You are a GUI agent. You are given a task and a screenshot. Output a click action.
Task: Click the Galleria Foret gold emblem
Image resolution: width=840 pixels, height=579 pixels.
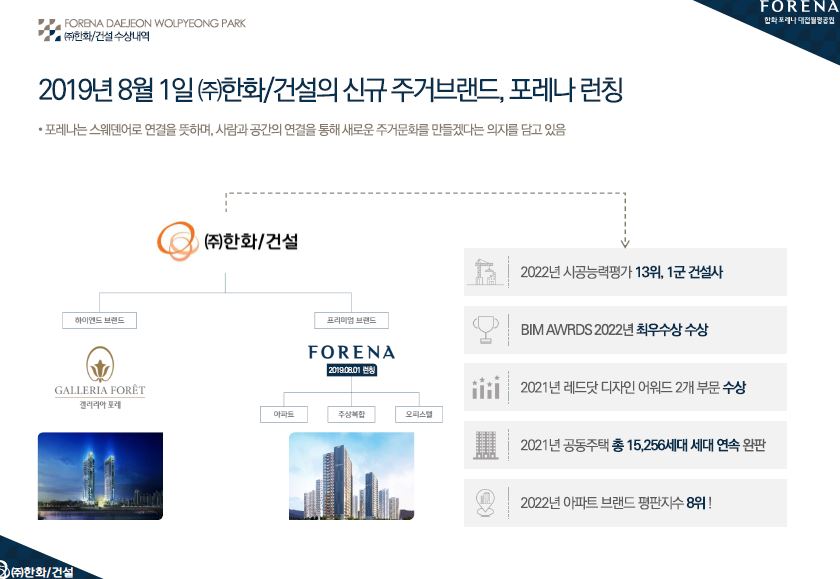100,364
